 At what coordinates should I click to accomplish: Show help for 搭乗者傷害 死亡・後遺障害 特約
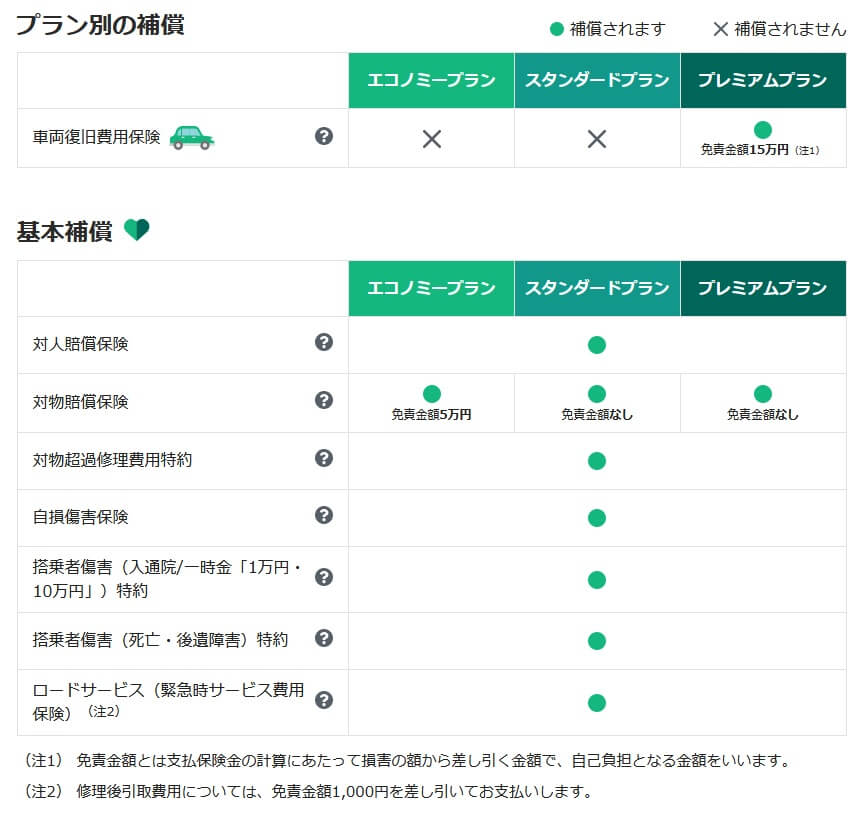point(323,639)
